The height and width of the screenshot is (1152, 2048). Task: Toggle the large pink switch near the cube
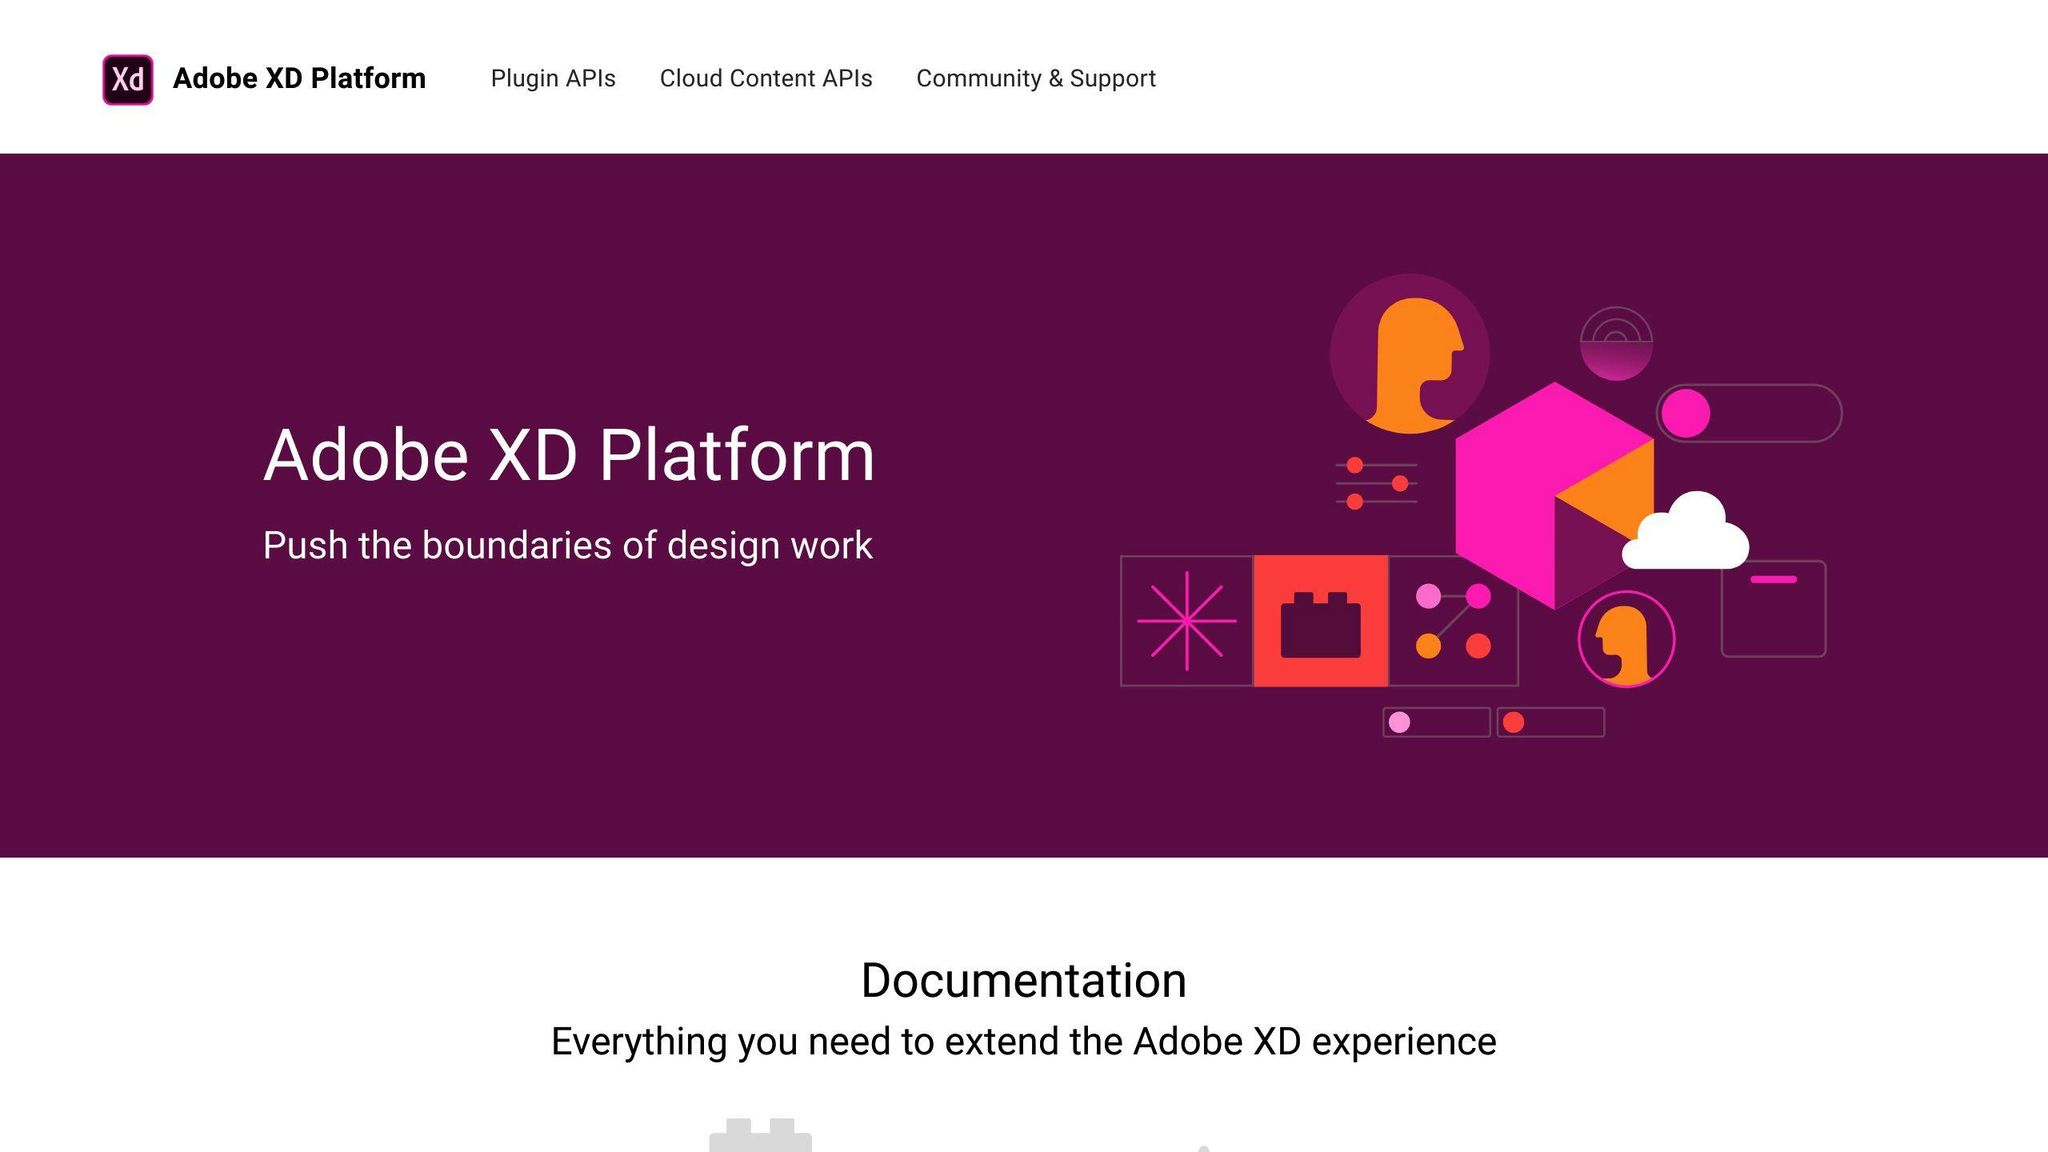(x=1745, y=415)
